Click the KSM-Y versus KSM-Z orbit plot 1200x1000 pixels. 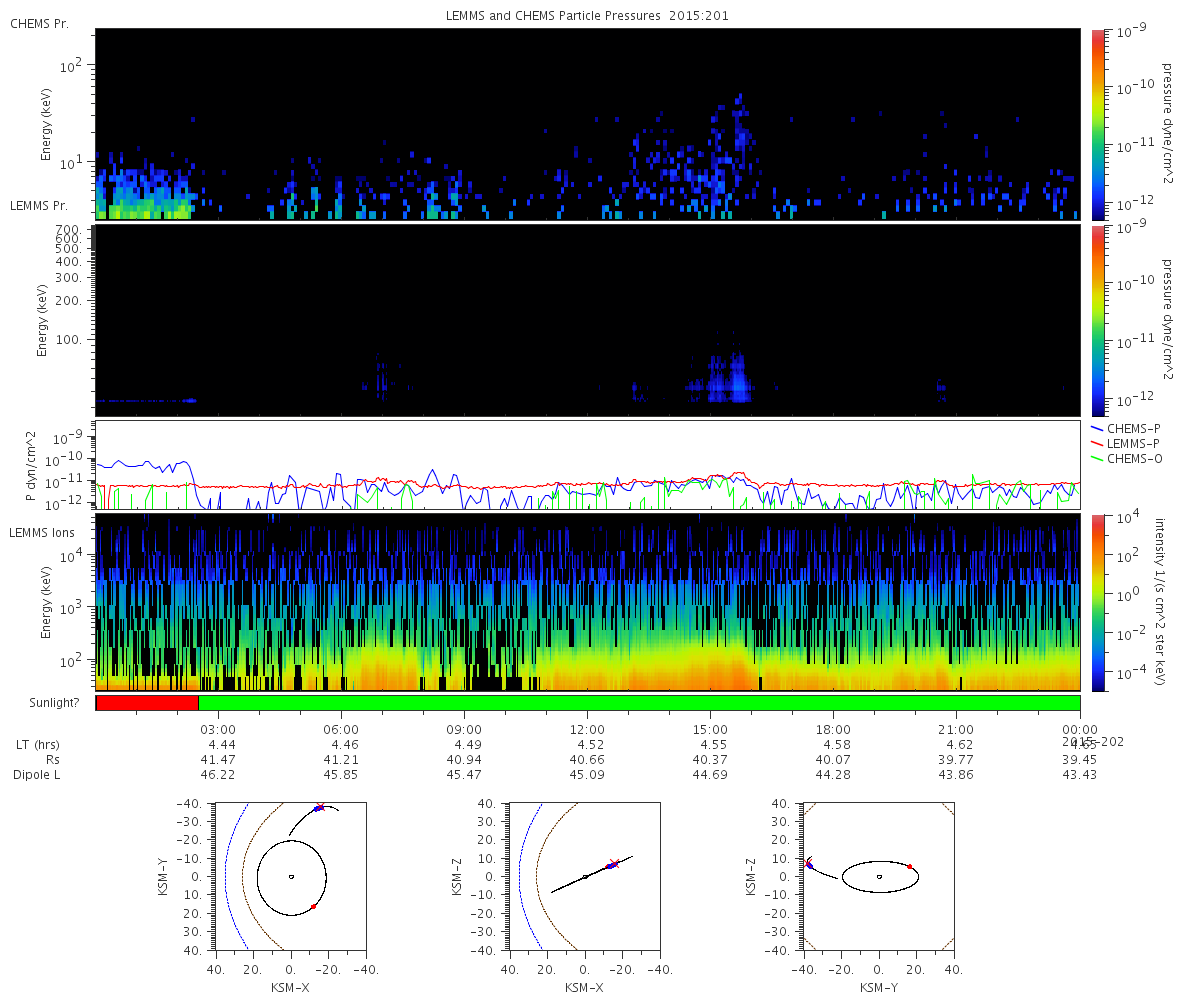pos(879,876)
